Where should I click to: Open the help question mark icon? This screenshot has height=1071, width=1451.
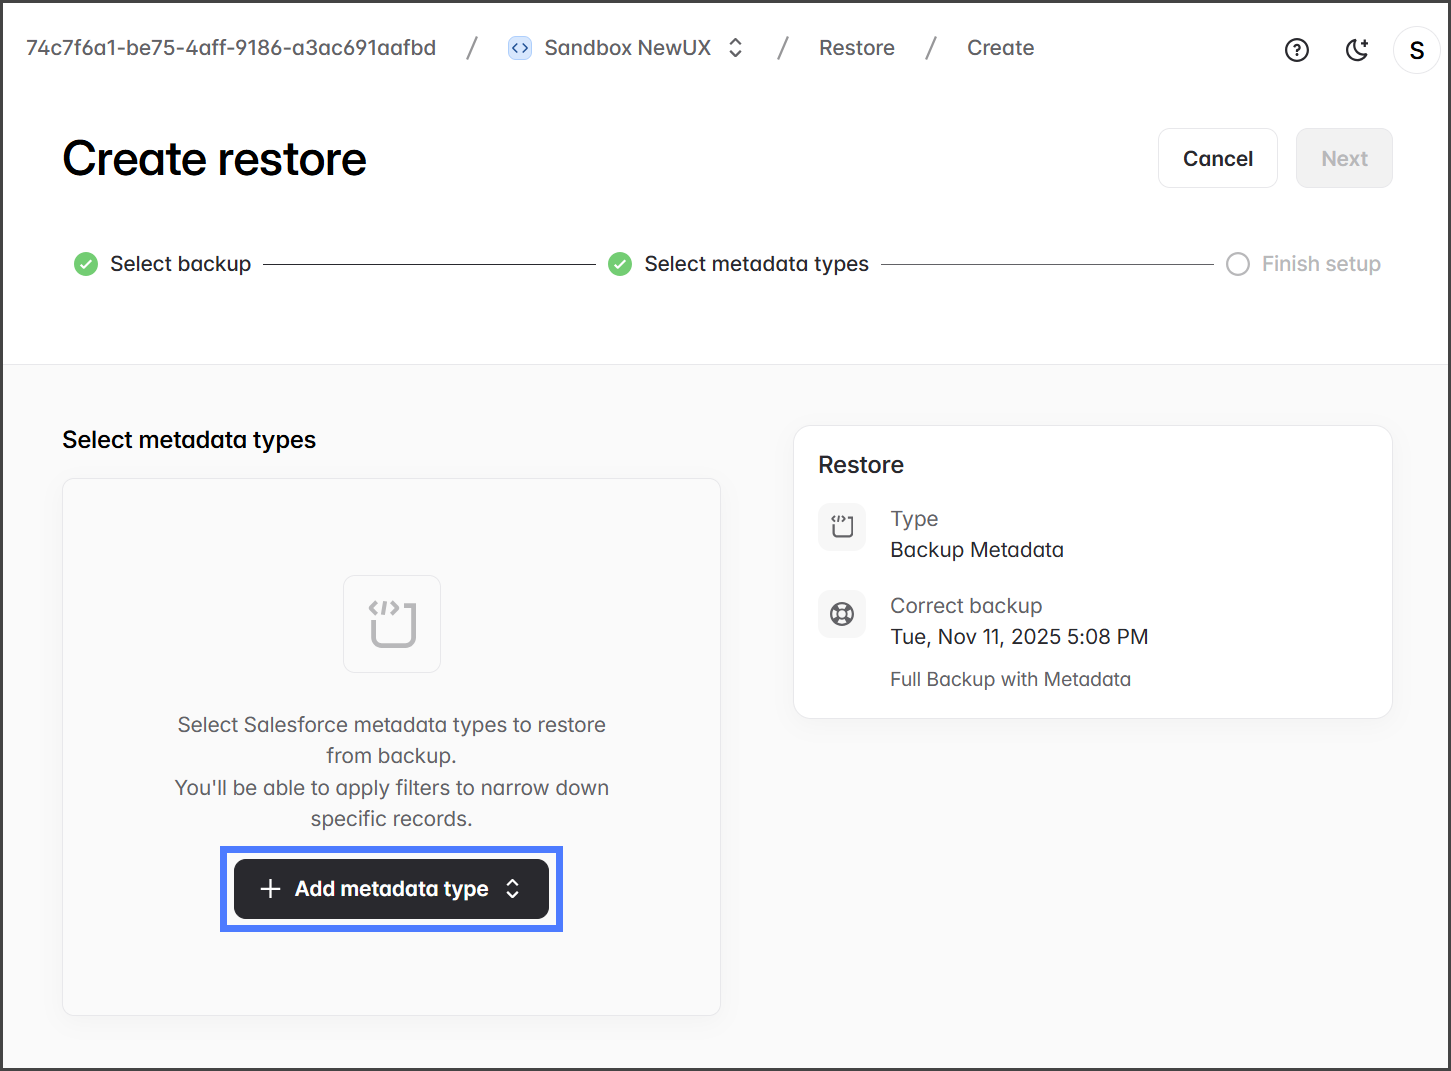coord(1296,50)
